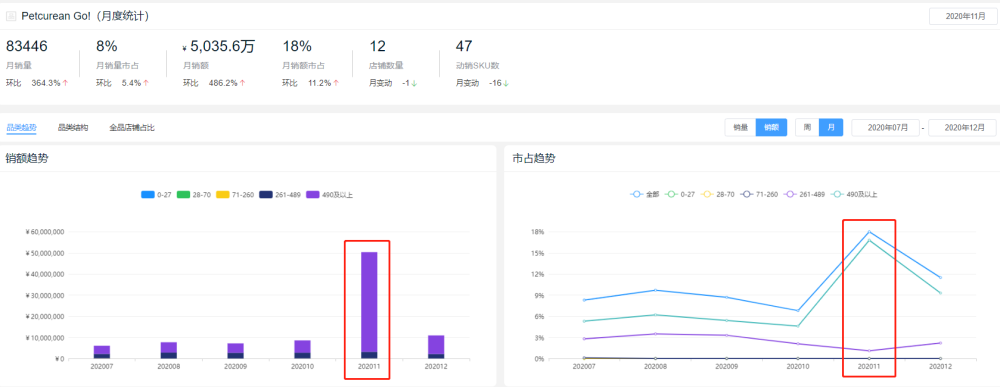
Task: Click the 47 动销SKU数 value
Action: tap(464, 46)
